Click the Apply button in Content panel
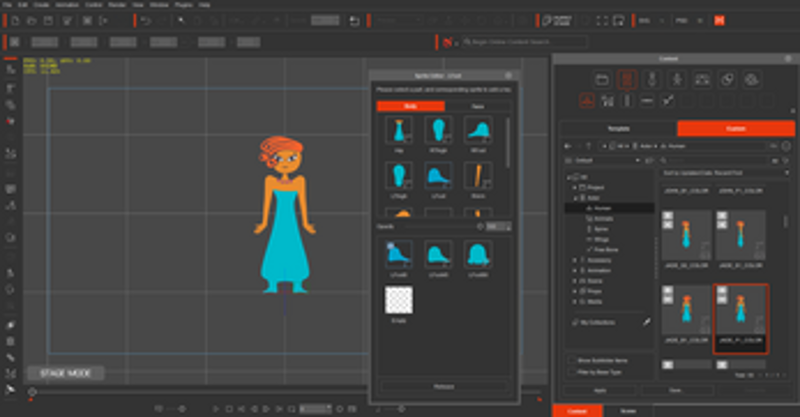The image size is (800, 417). click(600, 390)
